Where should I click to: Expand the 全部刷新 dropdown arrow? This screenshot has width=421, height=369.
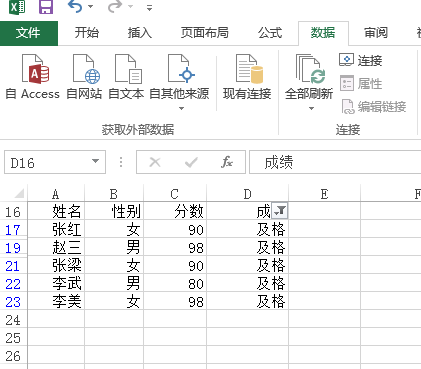click(x=311, y=108)
